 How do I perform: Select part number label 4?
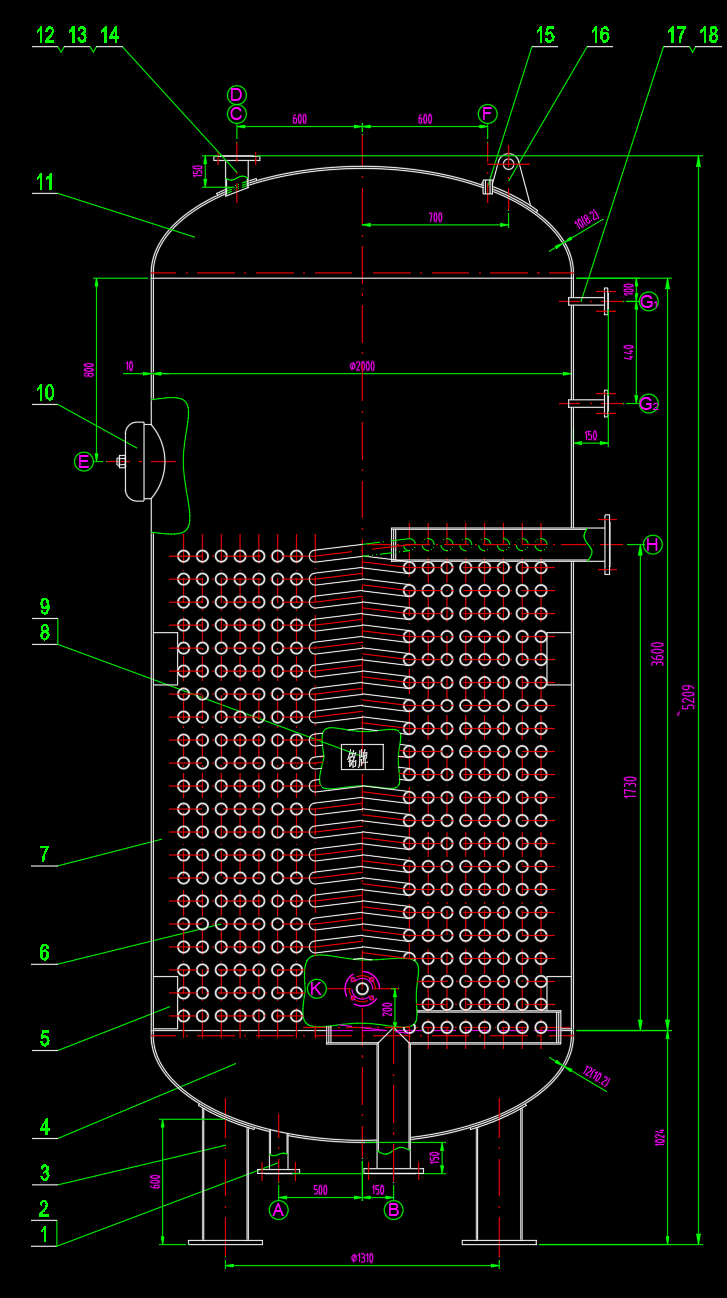point(44,1126)
